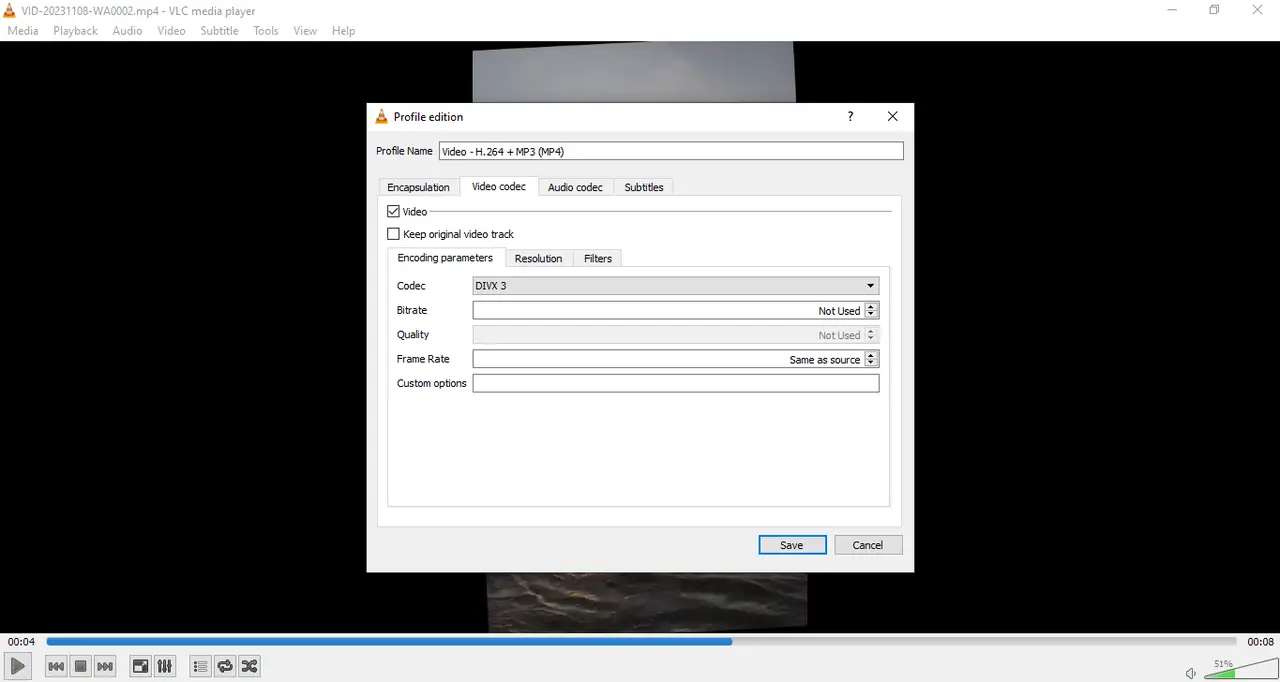Image resolution: width=1280 pixels, height=682 pixels.
Task: Open the Frame Rate spinner control
Action: pos(870,359)
